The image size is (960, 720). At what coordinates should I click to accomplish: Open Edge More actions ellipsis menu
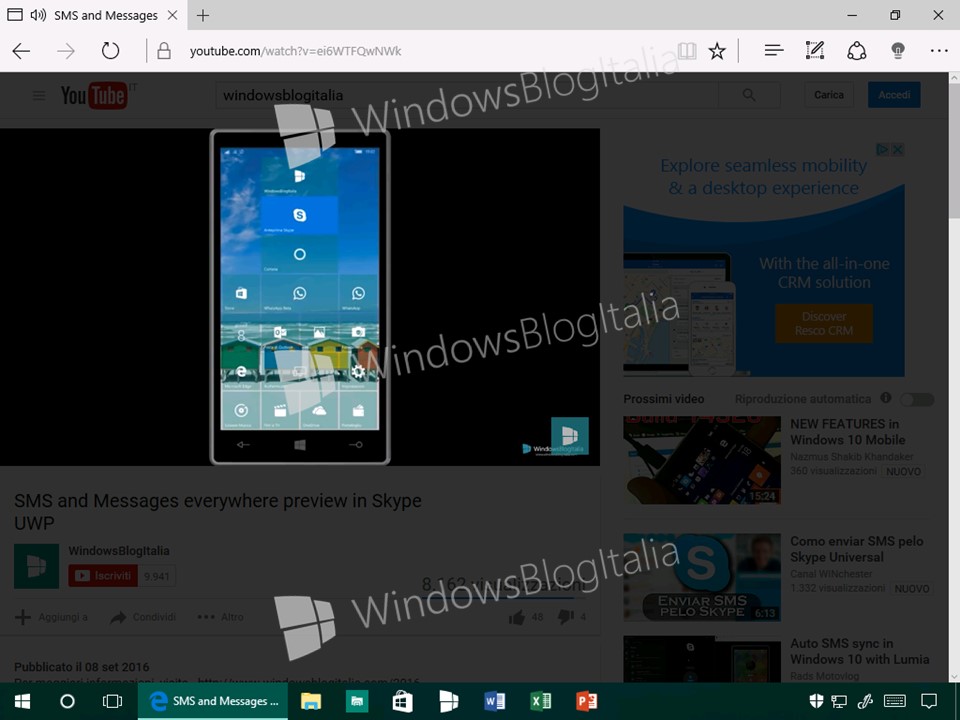point(939,51)
